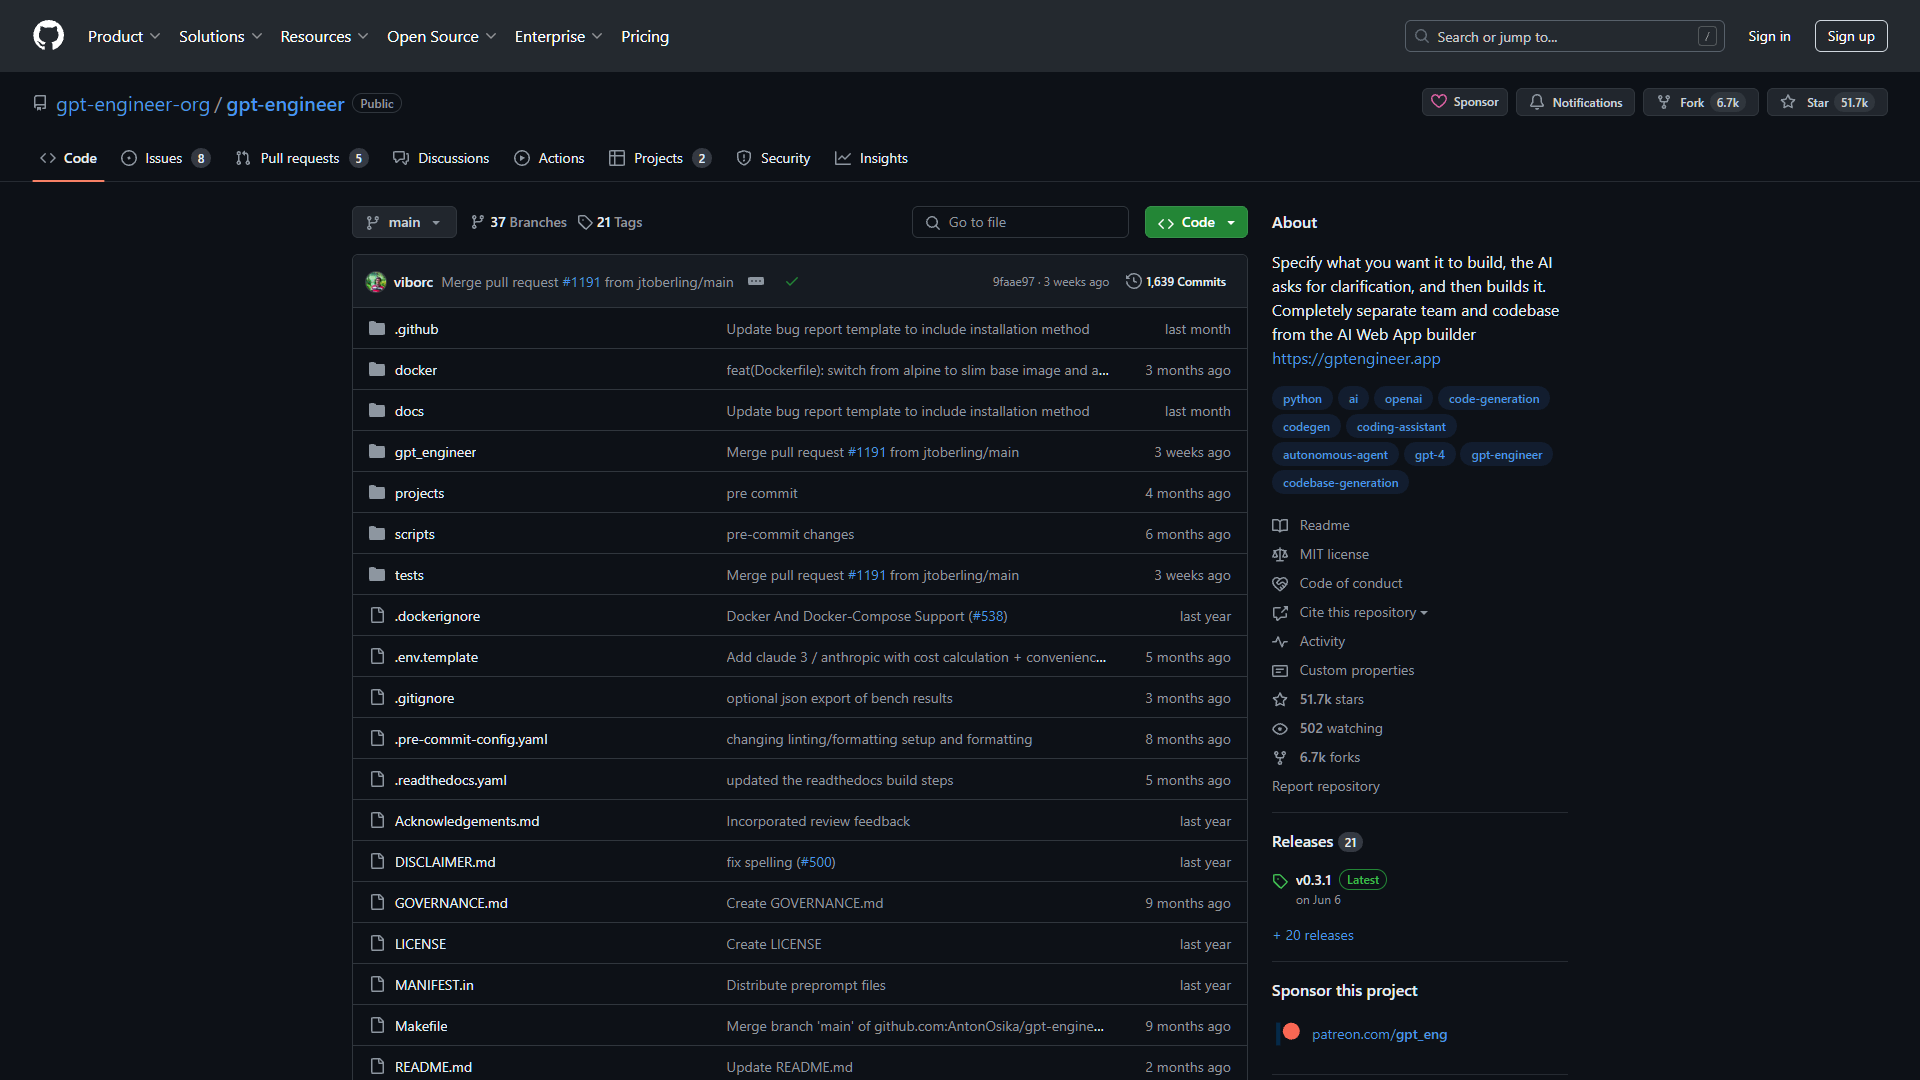The width and height of the screenshot is (1920, 1080).
Task: Click the green commit status check
Action: [792, 281]
